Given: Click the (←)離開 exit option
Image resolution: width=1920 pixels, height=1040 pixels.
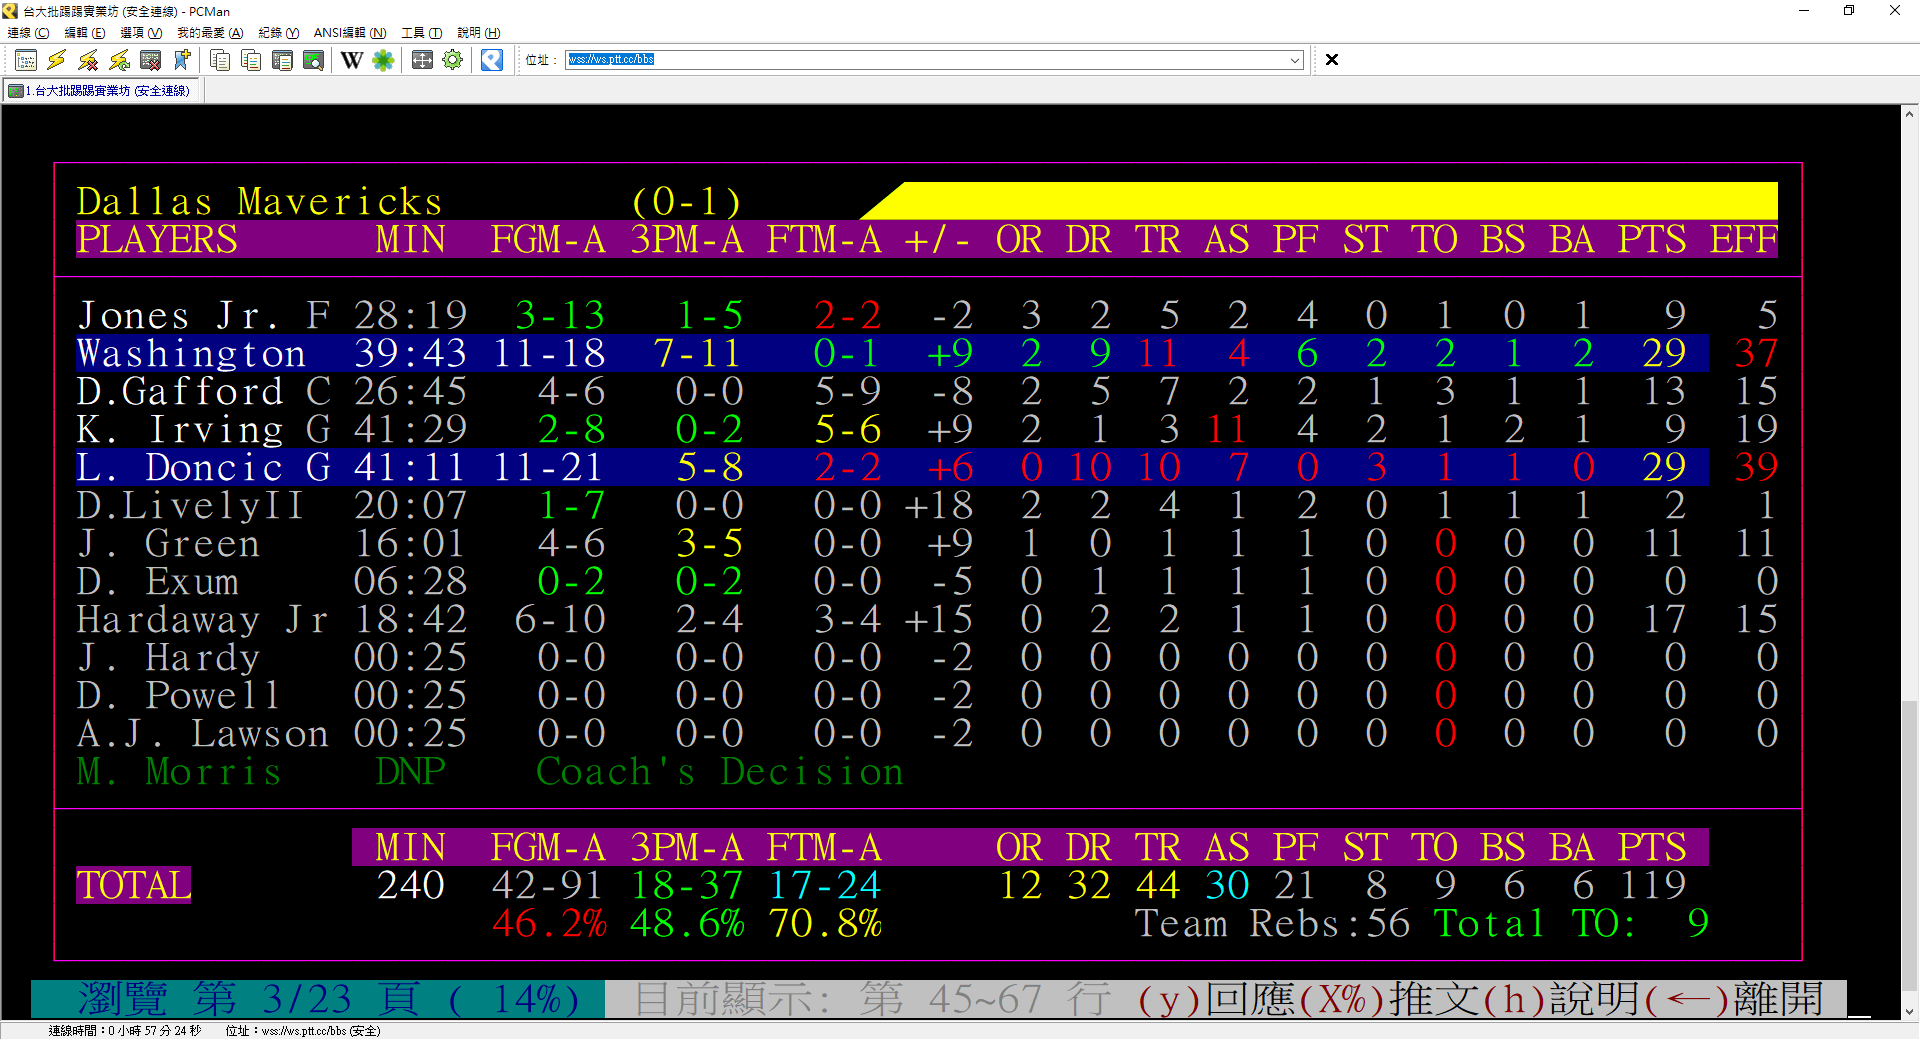Looking at the screenshot, I should coord(1733,999).
